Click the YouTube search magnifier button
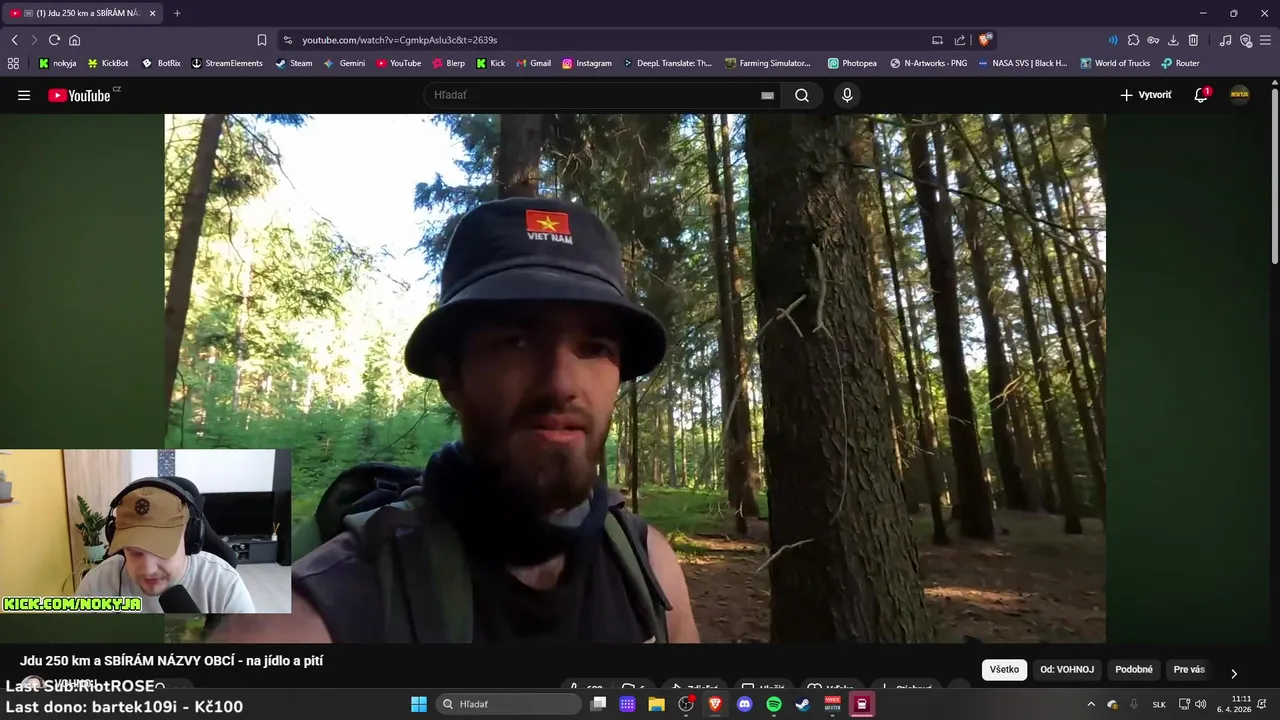 click(802, 95)
